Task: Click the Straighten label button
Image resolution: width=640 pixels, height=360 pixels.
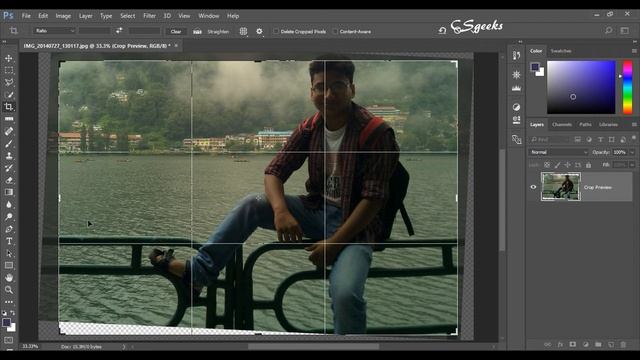Action: click(218, 31)
